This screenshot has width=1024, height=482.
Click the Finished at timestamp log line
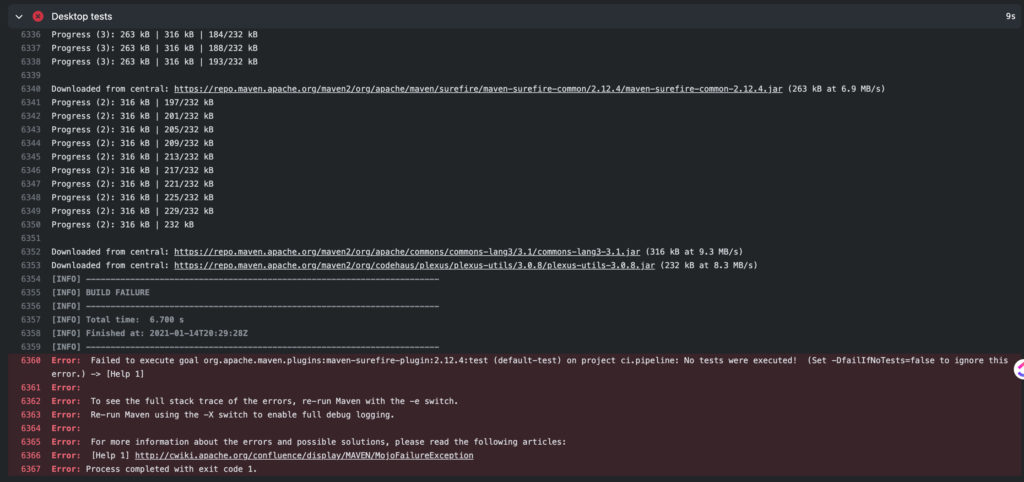pos(150,334)
